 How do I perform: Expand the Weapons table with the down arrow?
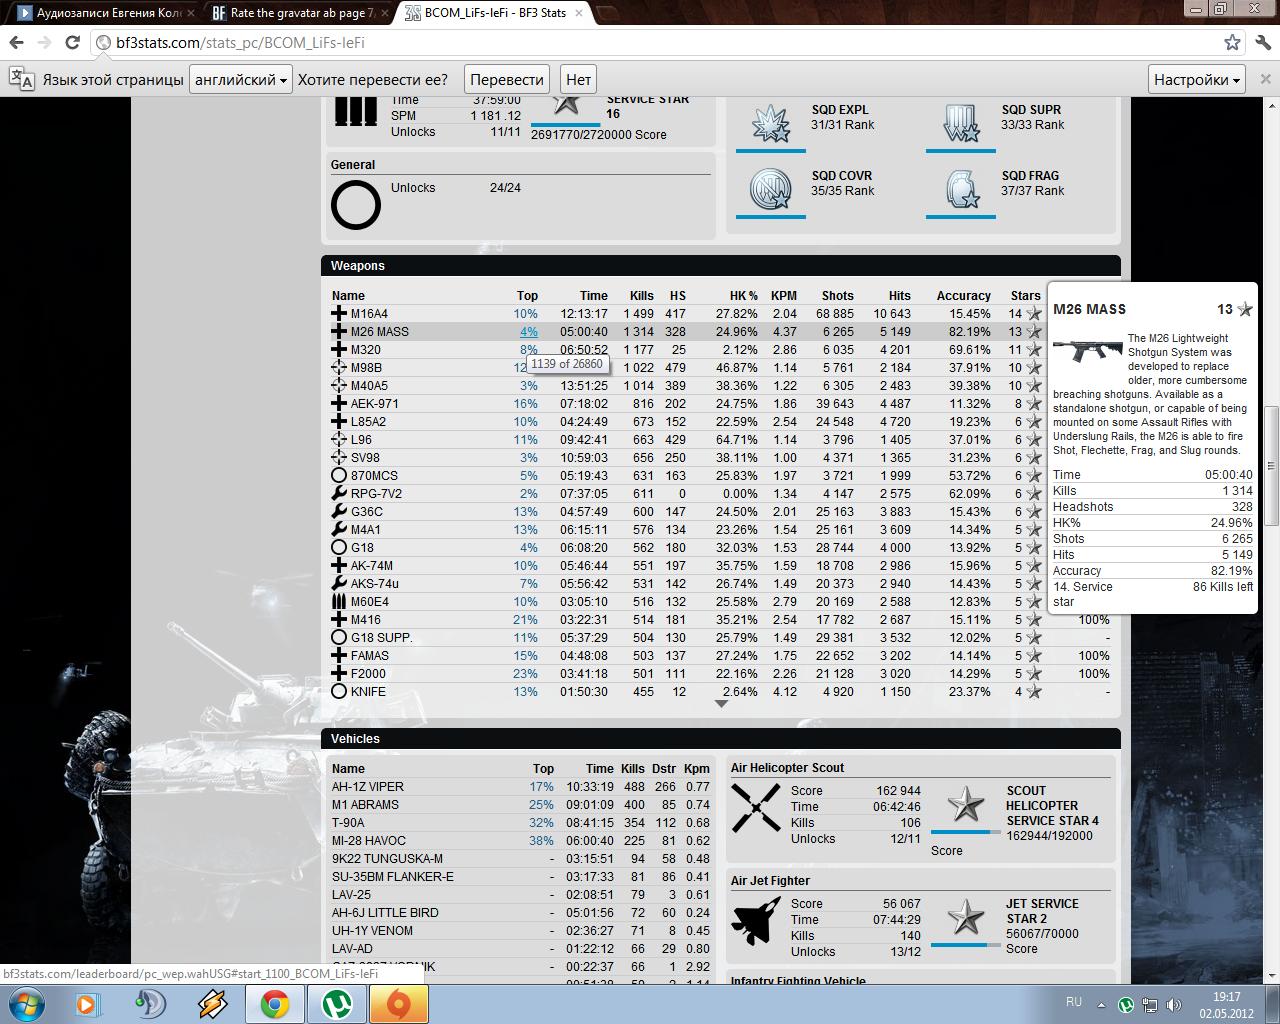[721, 704]
